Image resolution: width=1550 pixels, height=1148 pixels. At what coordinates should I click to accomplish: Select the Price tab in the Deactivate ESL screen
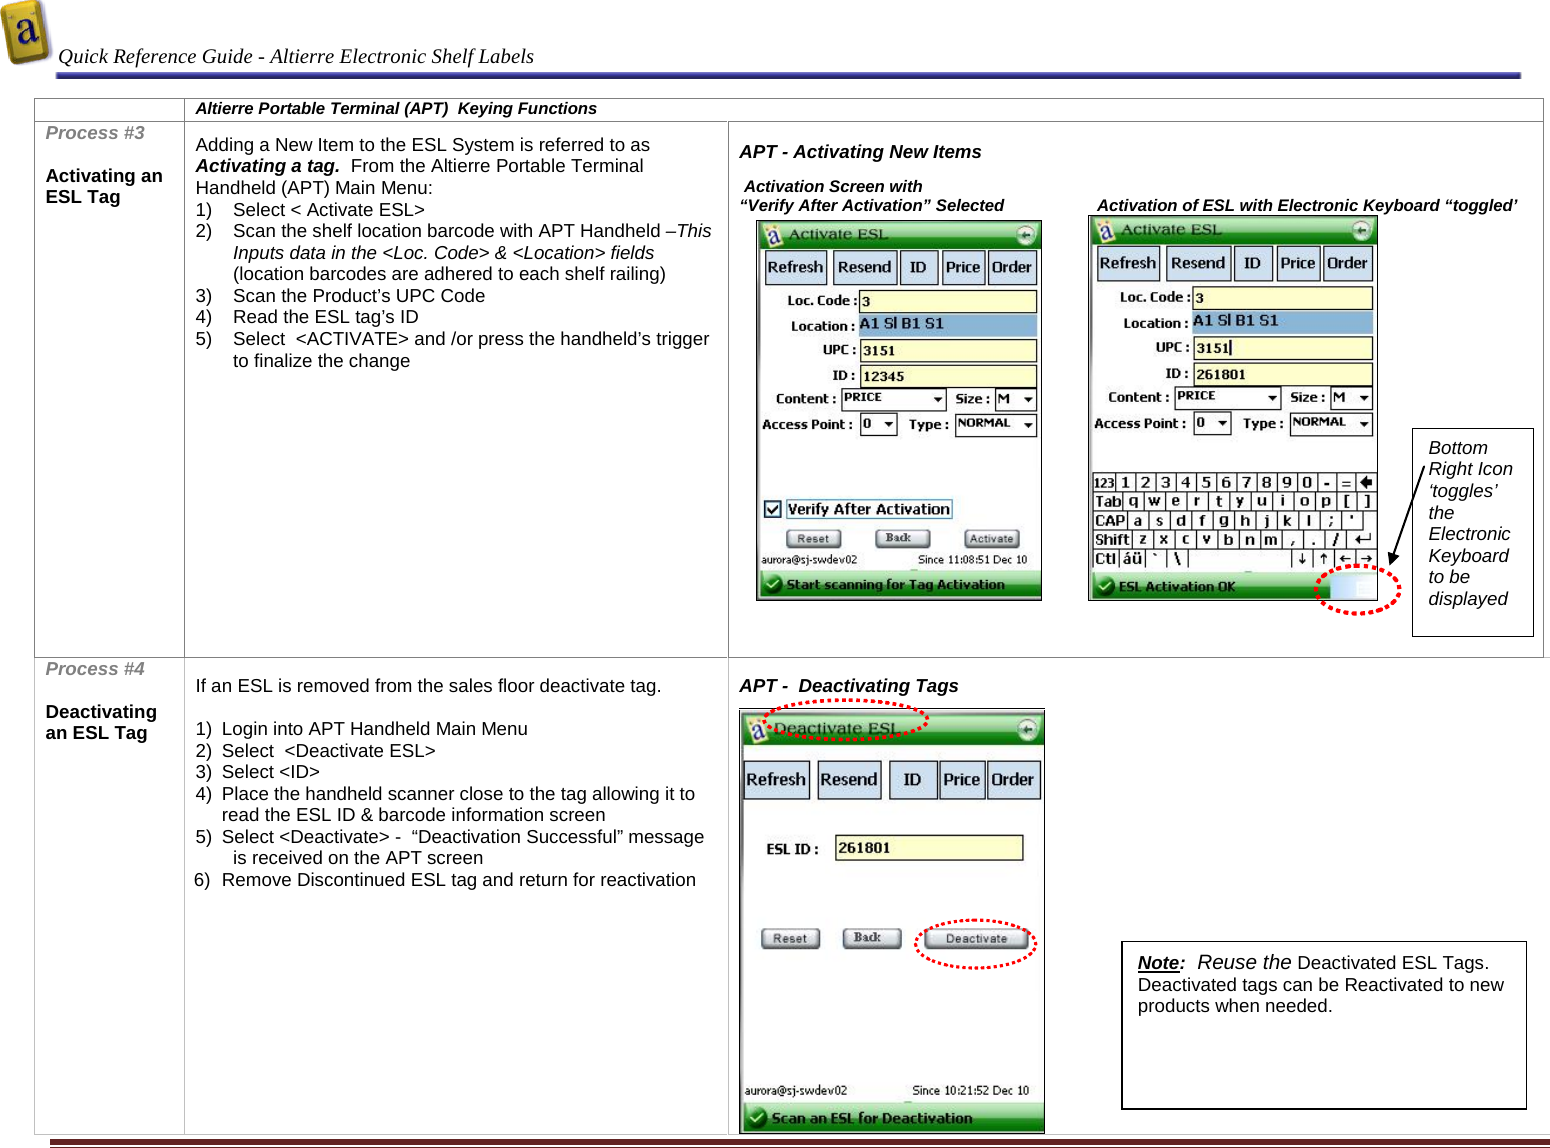[x=962, y=779]
